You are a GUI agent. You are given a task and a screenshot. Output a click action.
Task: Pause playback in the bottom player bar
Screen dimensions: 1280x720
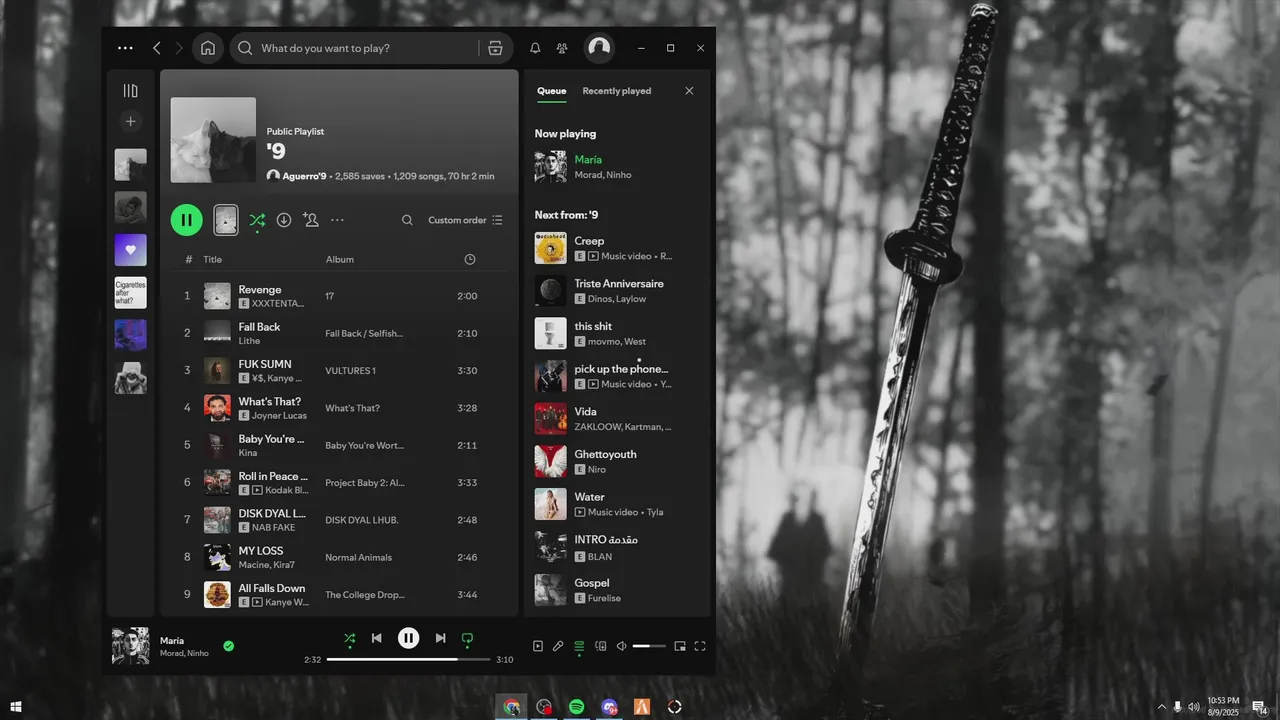pos(409,638)
